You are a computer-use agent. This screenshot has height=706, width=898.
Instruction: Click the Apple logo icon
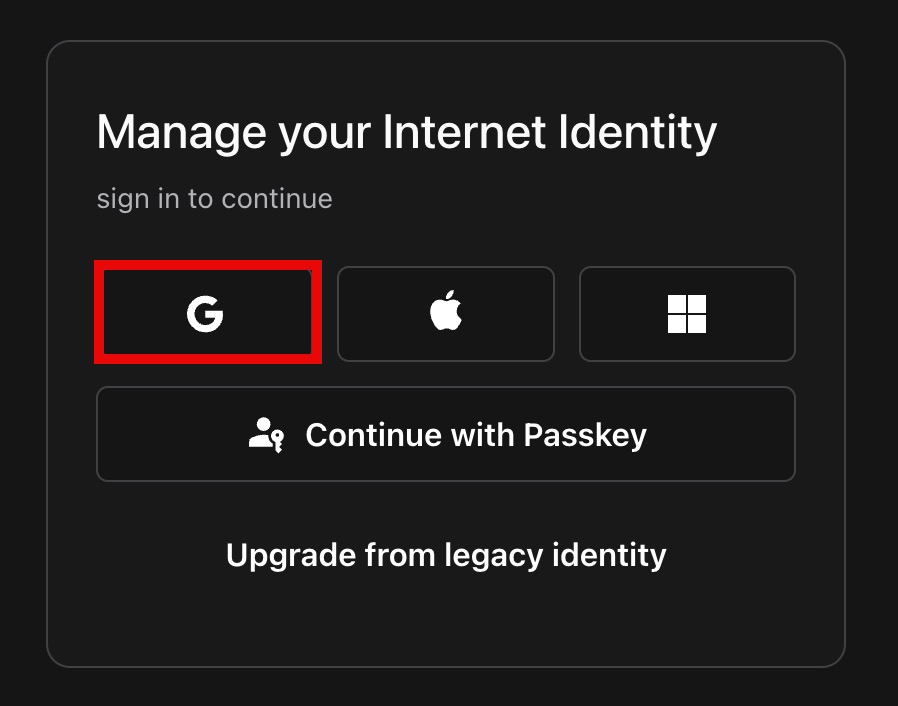click(x=446, y=314)
